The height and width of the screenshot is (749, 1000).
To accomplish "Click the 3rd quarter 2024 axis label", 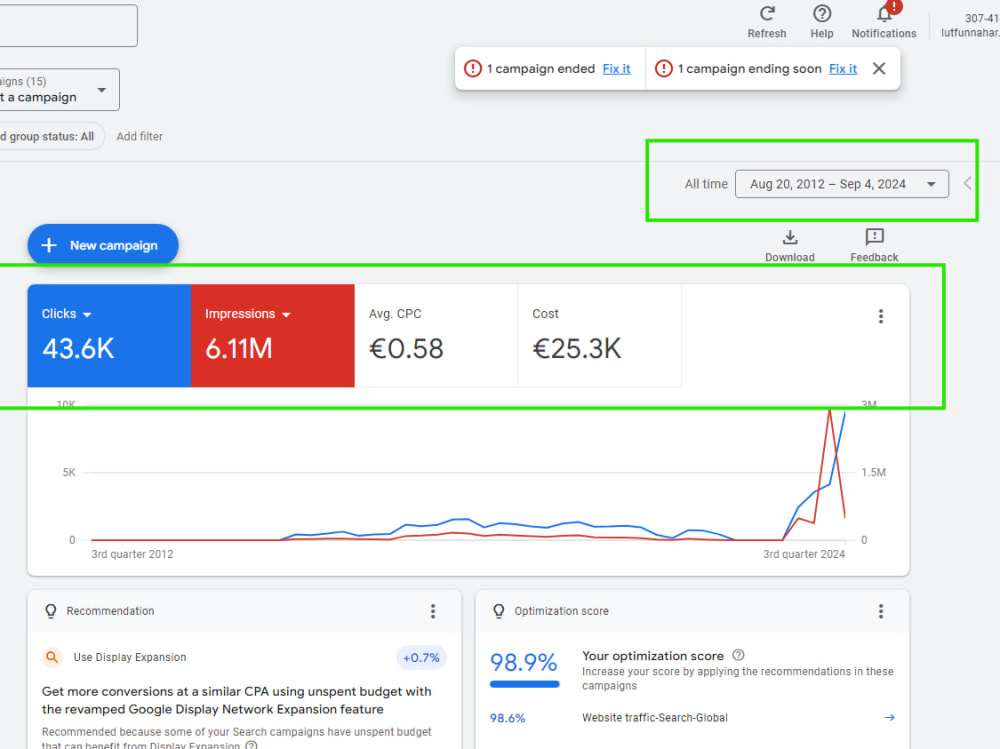I will tap(804, 554).
